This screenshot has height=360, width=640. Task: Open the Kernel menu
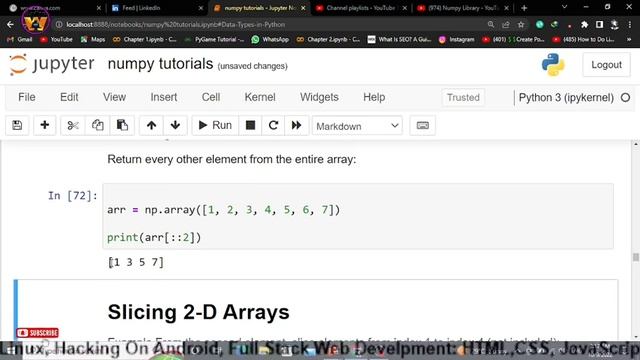click(x=260, y=97)
